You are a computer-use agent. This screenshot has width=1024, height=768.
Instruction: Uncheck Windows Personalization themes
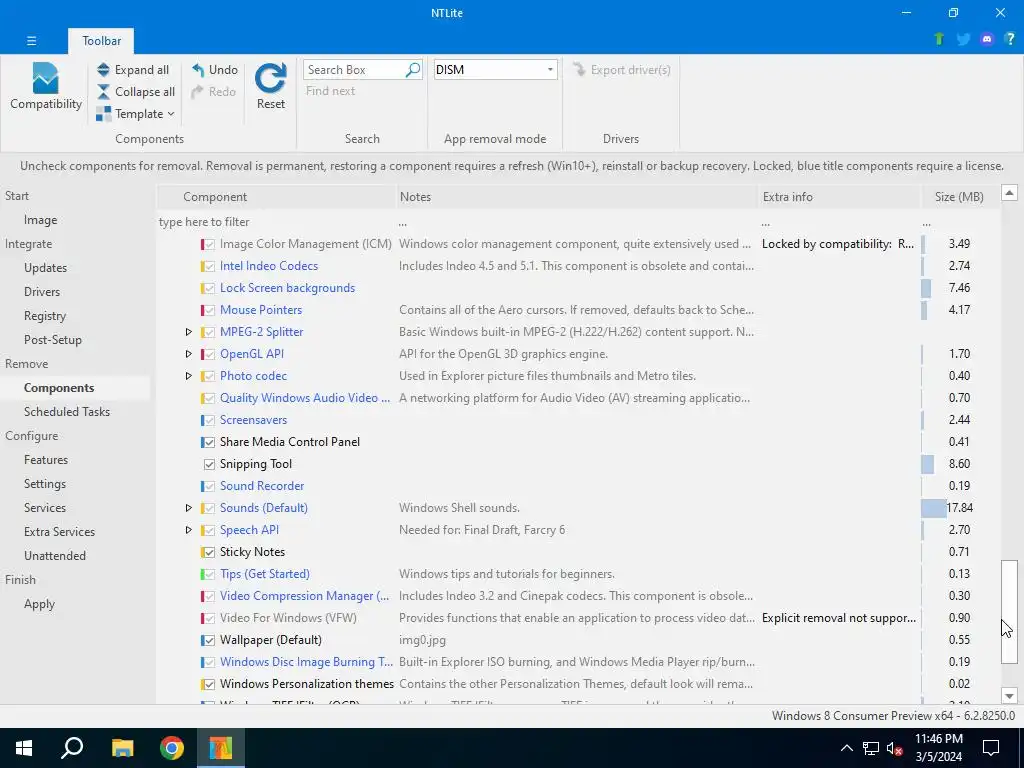209,684
